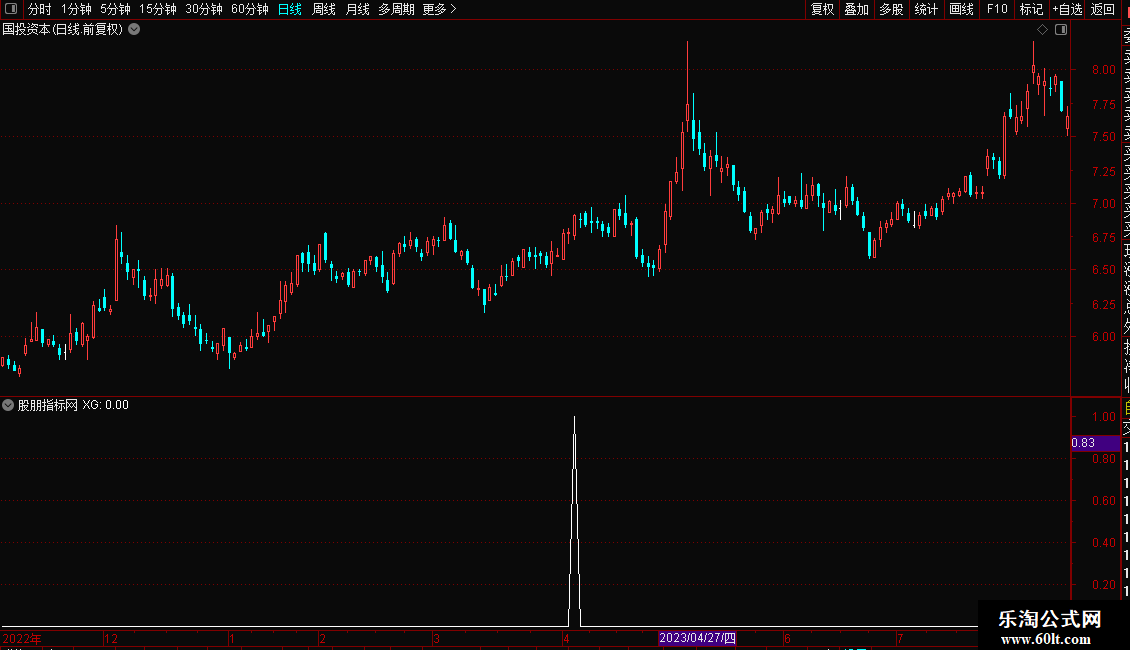Select the 日线 daily period
This screenshot has width=1130, height=650.
290,9
